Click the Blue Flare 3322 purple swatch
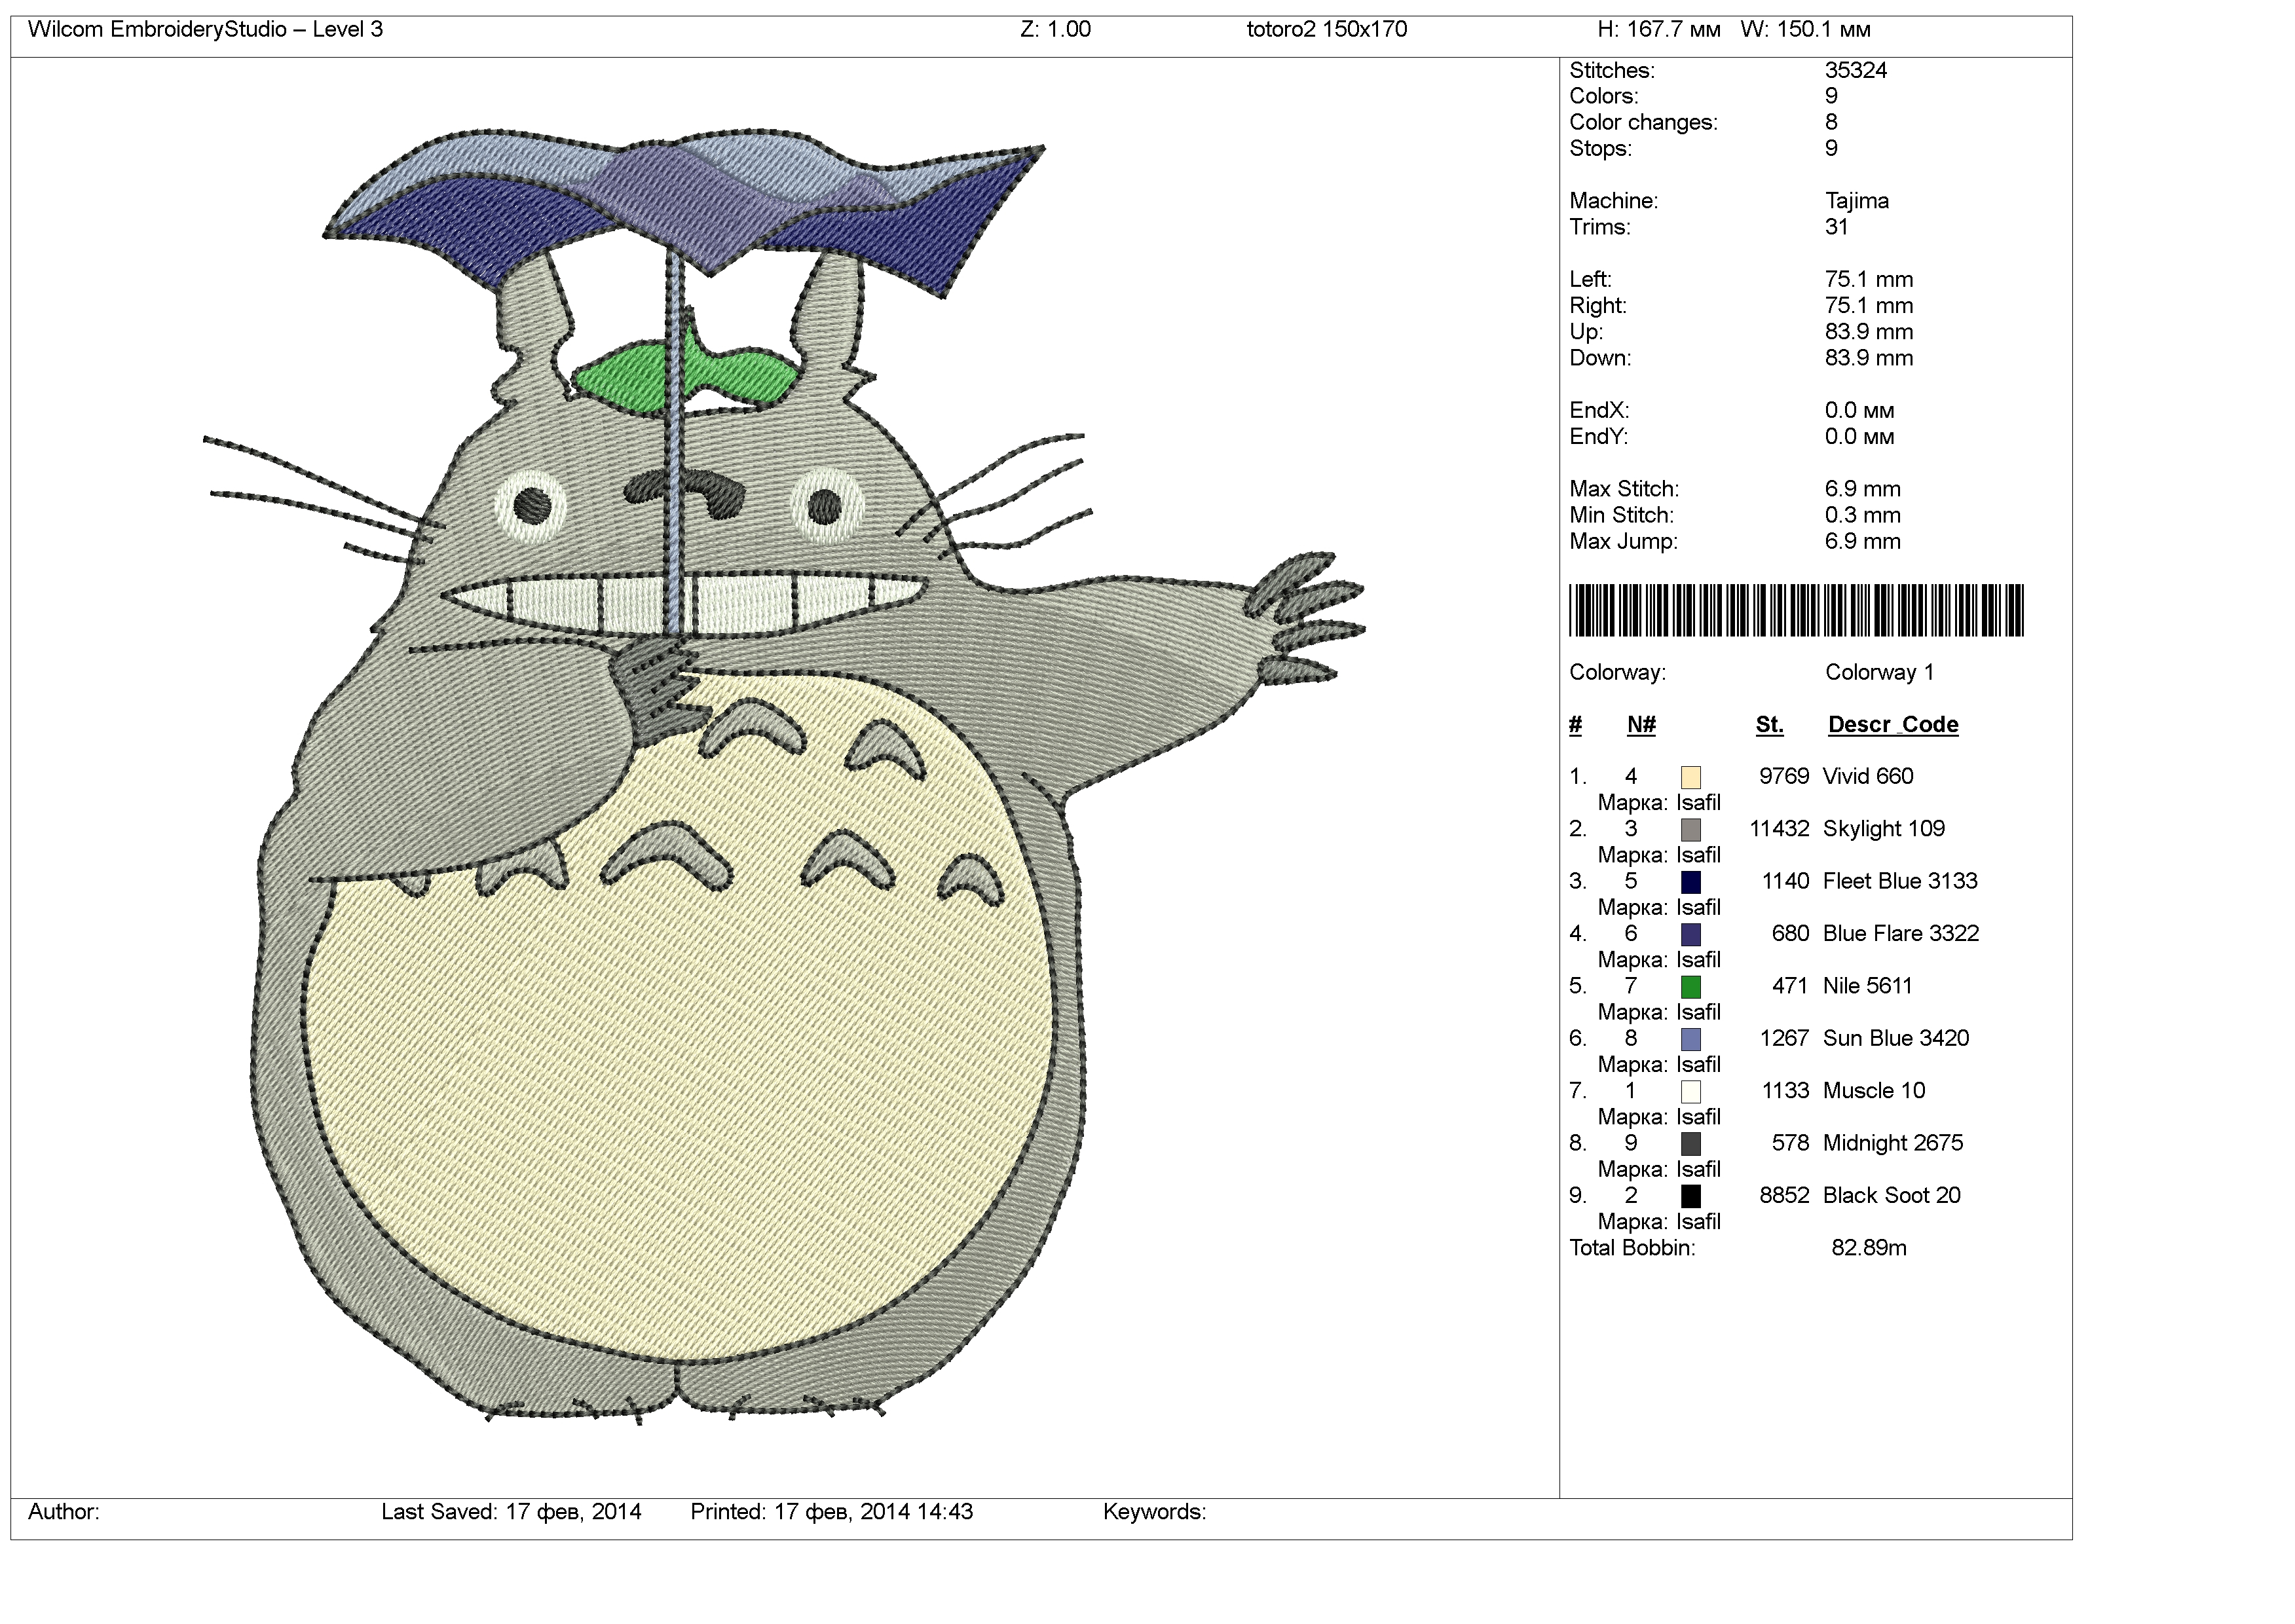This screenshot has height=1624, width=2295. point(1690,935)
